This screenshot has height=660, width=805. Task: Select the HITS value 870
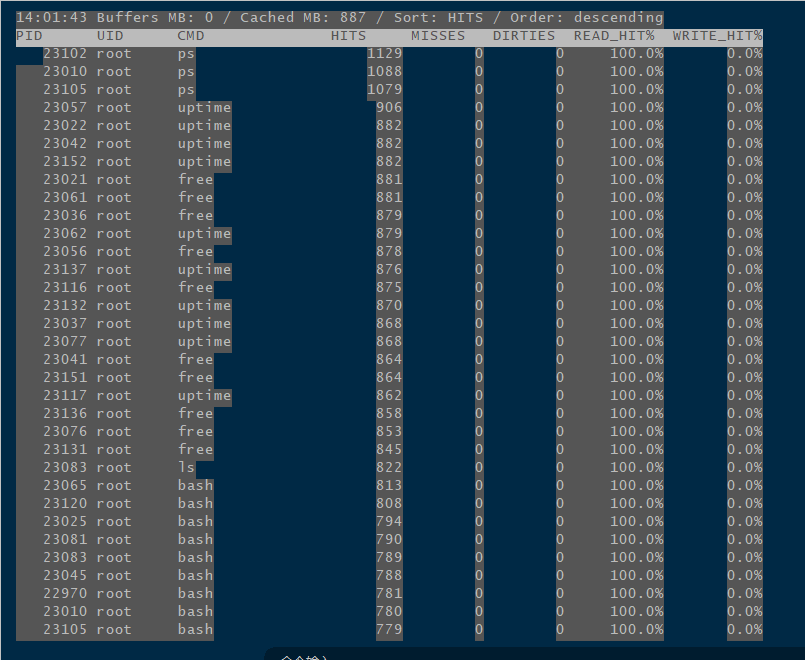tap(389, 305)
